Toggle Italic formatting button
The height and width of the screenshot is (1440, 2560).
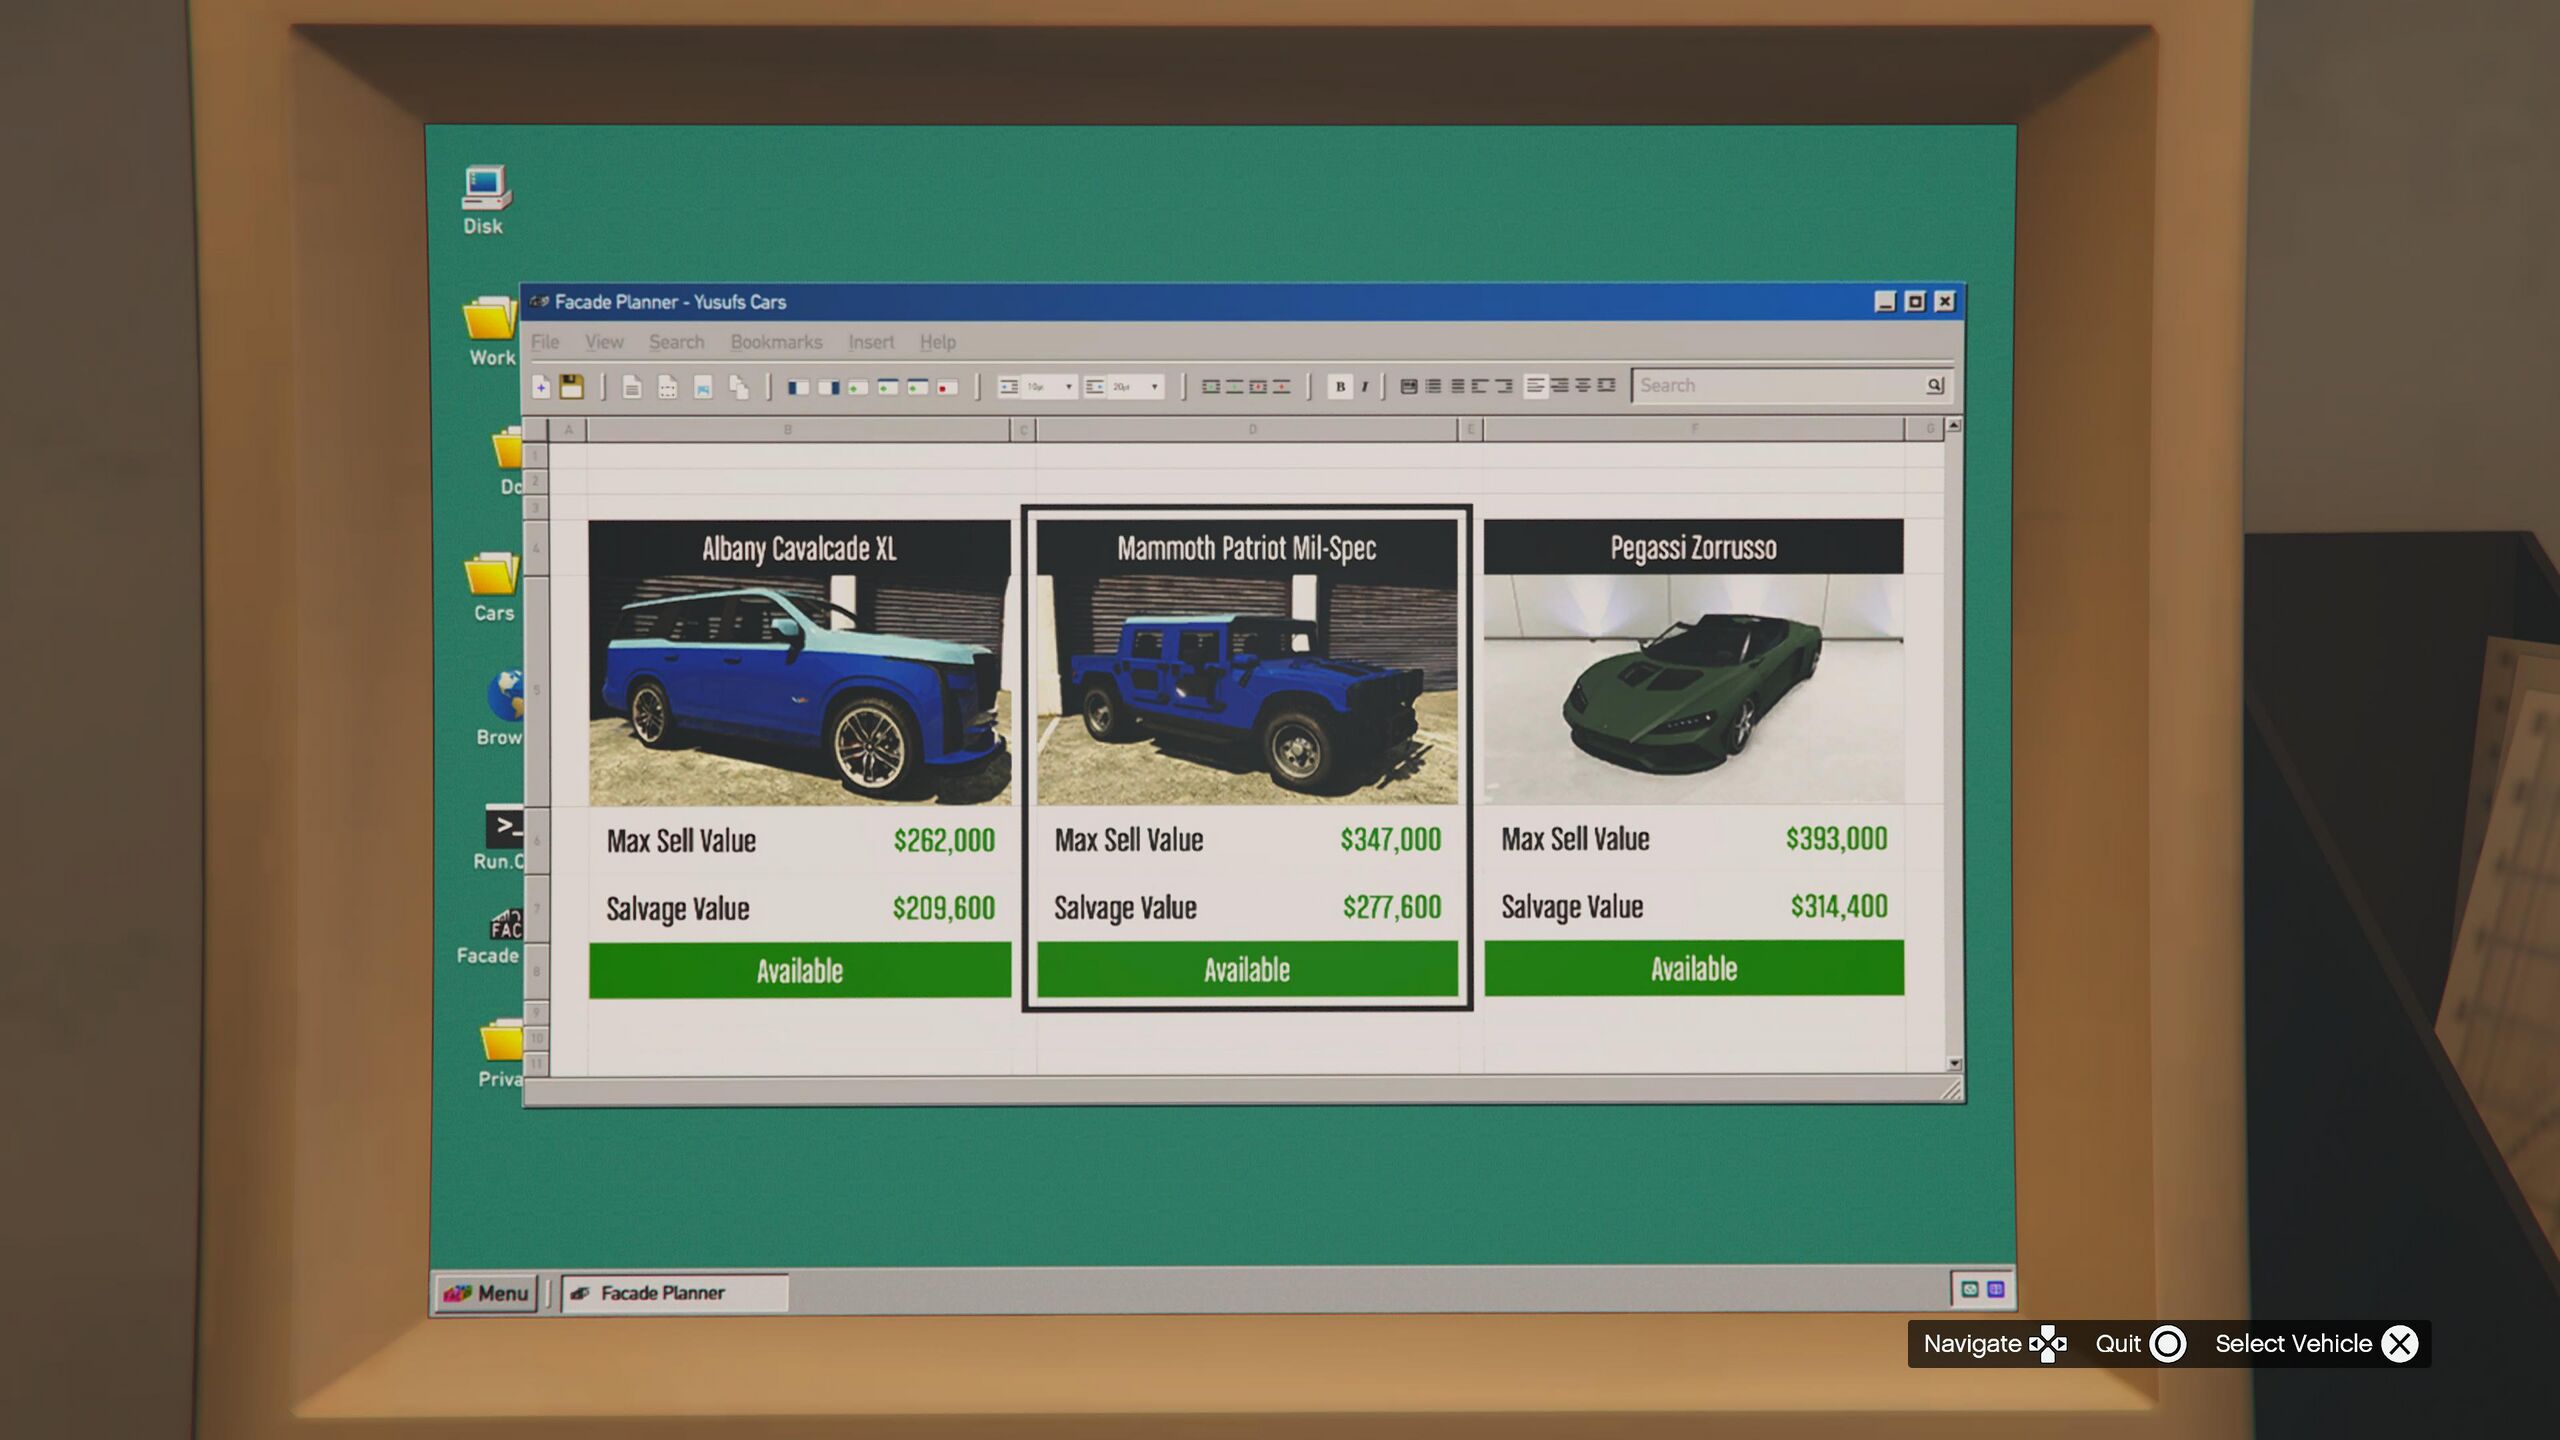pos(1364,387)
